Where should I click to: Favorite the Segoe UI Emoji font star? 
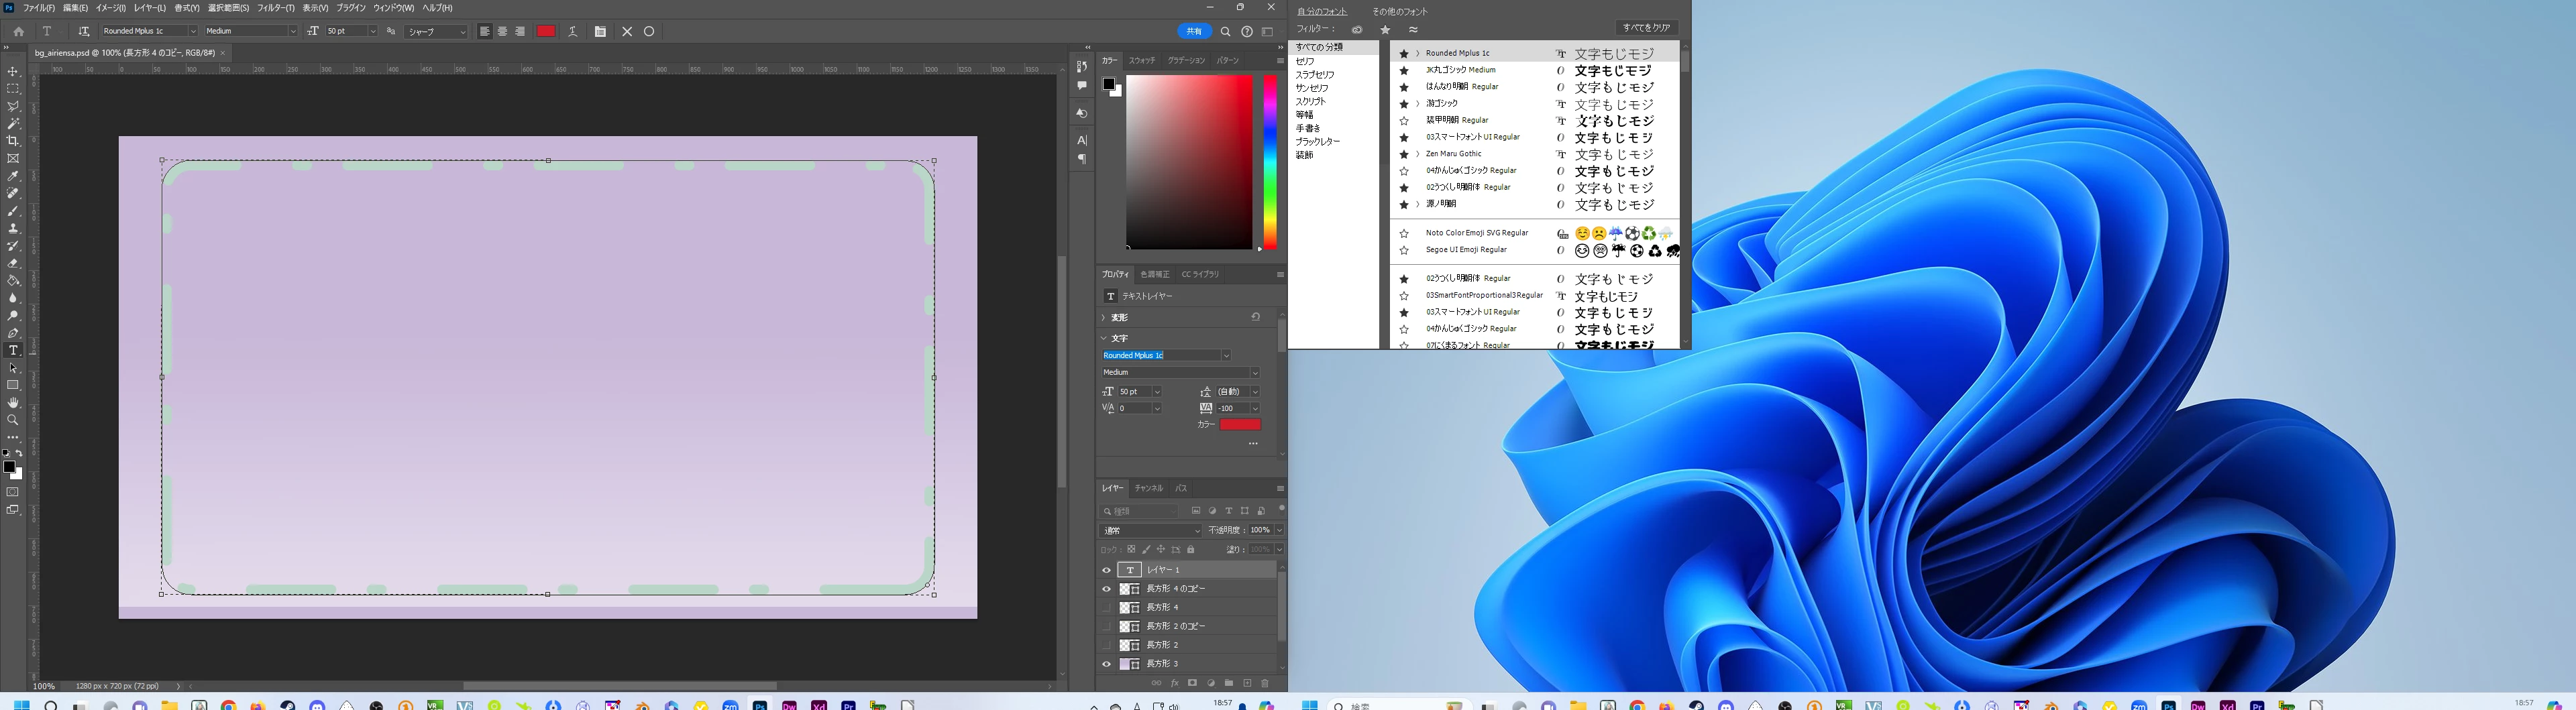point(1404,251)
